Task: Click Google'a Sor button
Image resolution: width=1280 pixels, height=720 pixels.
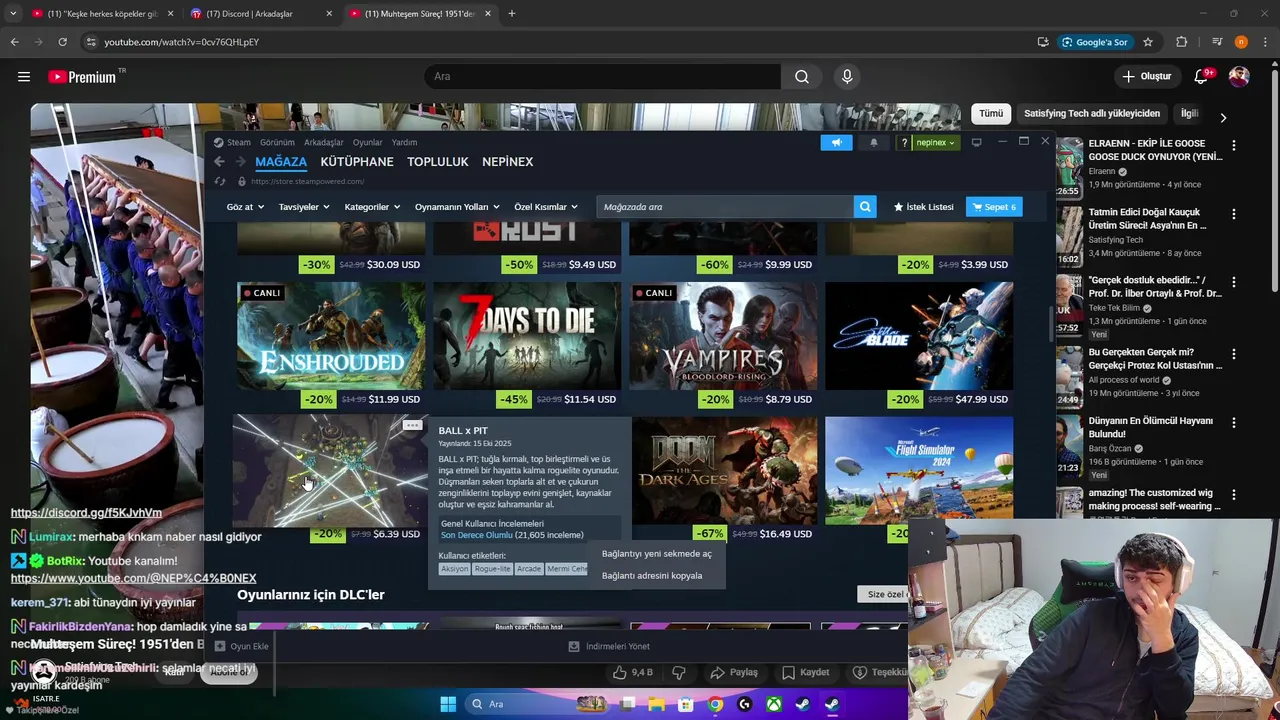Action: point(1095,42)
